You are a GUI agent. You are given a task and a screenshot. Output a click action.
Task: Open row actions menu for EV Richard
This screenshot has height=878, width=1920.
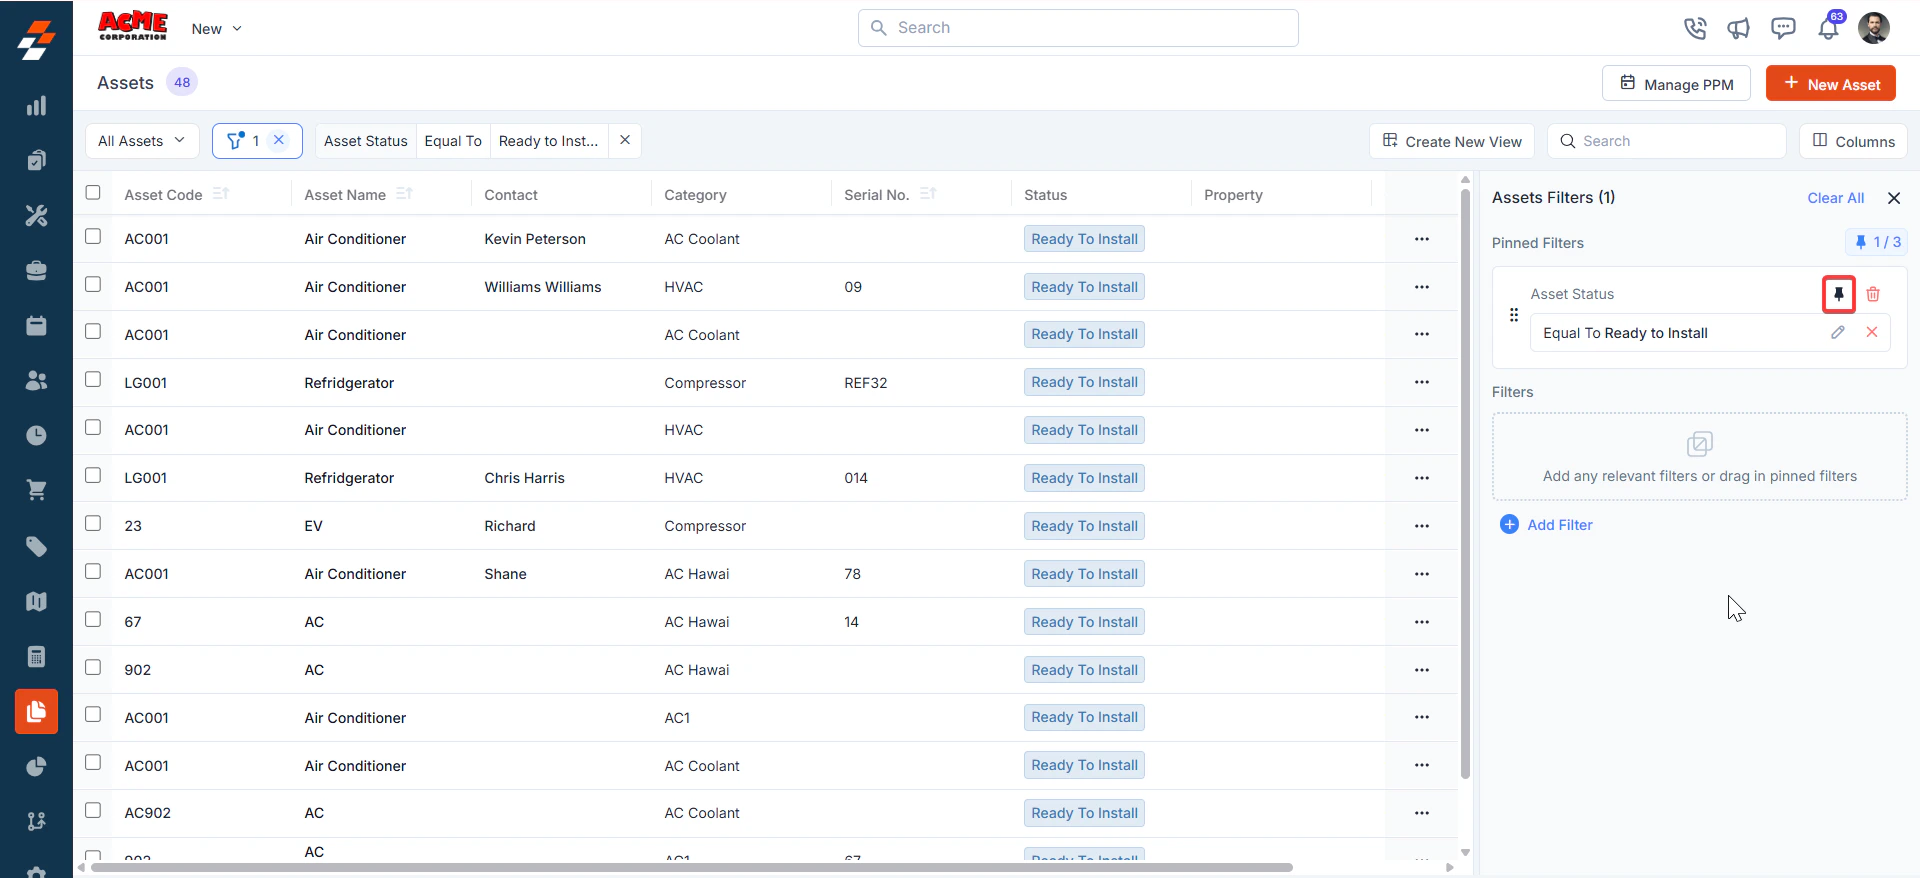tap(1422, 526)
